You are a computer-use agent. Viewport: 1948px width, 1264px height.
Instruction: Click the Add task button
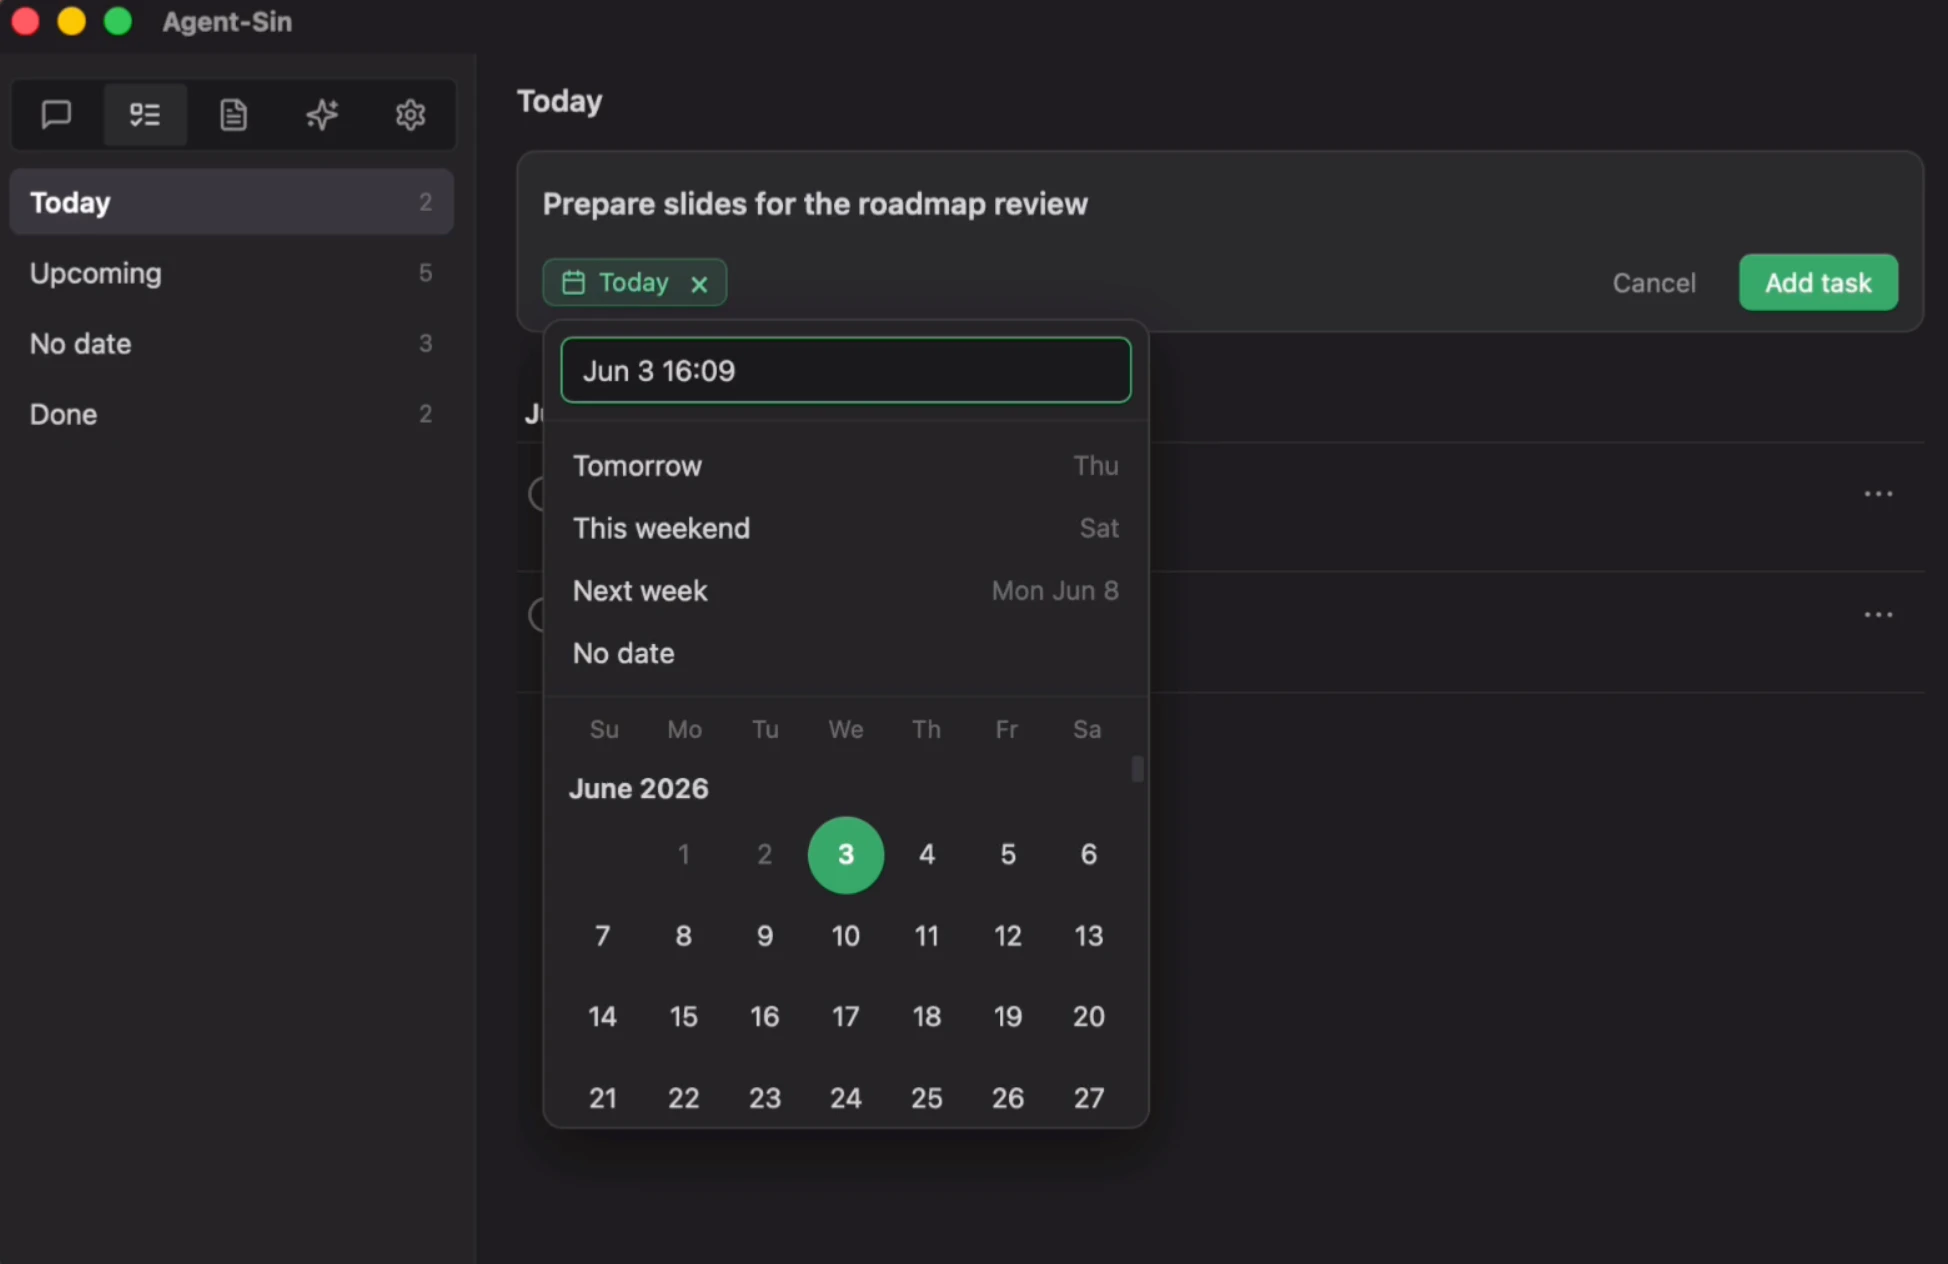coord(1818,283)
